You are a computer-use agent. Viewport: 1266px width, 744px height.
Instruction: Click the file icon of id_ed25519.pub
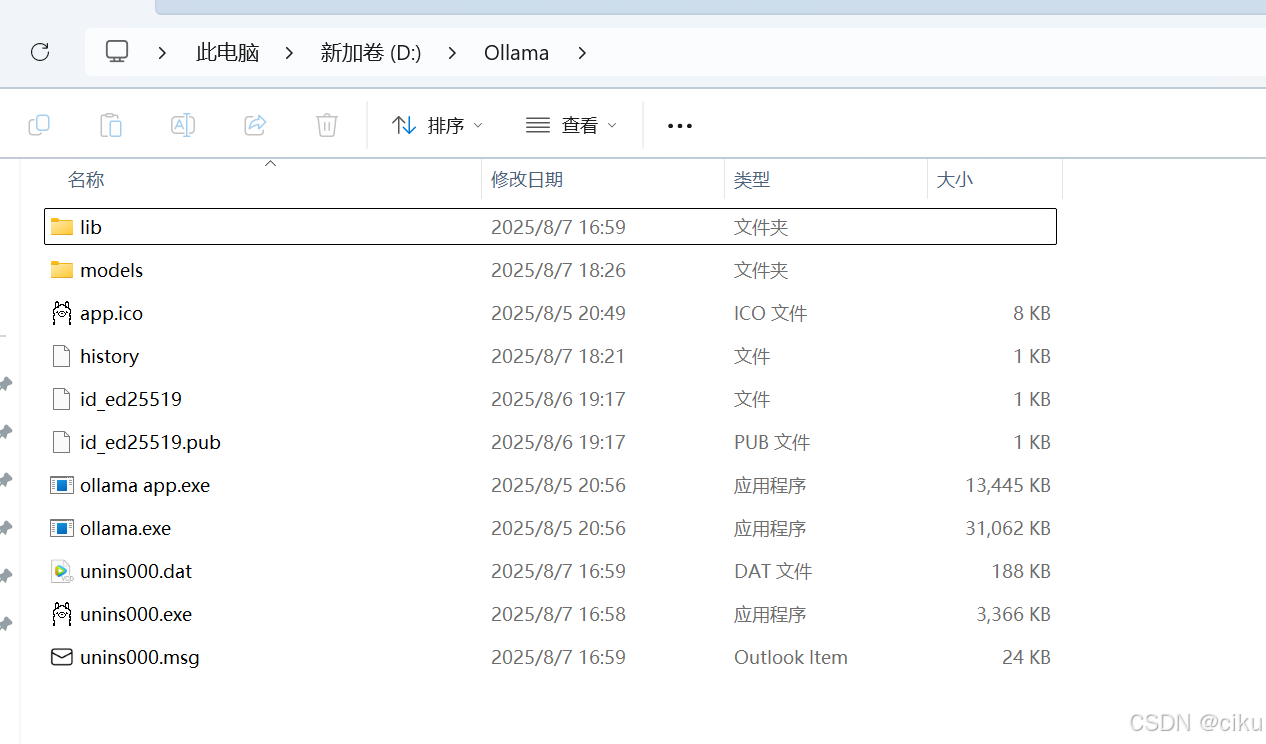[x=62, y=442]
